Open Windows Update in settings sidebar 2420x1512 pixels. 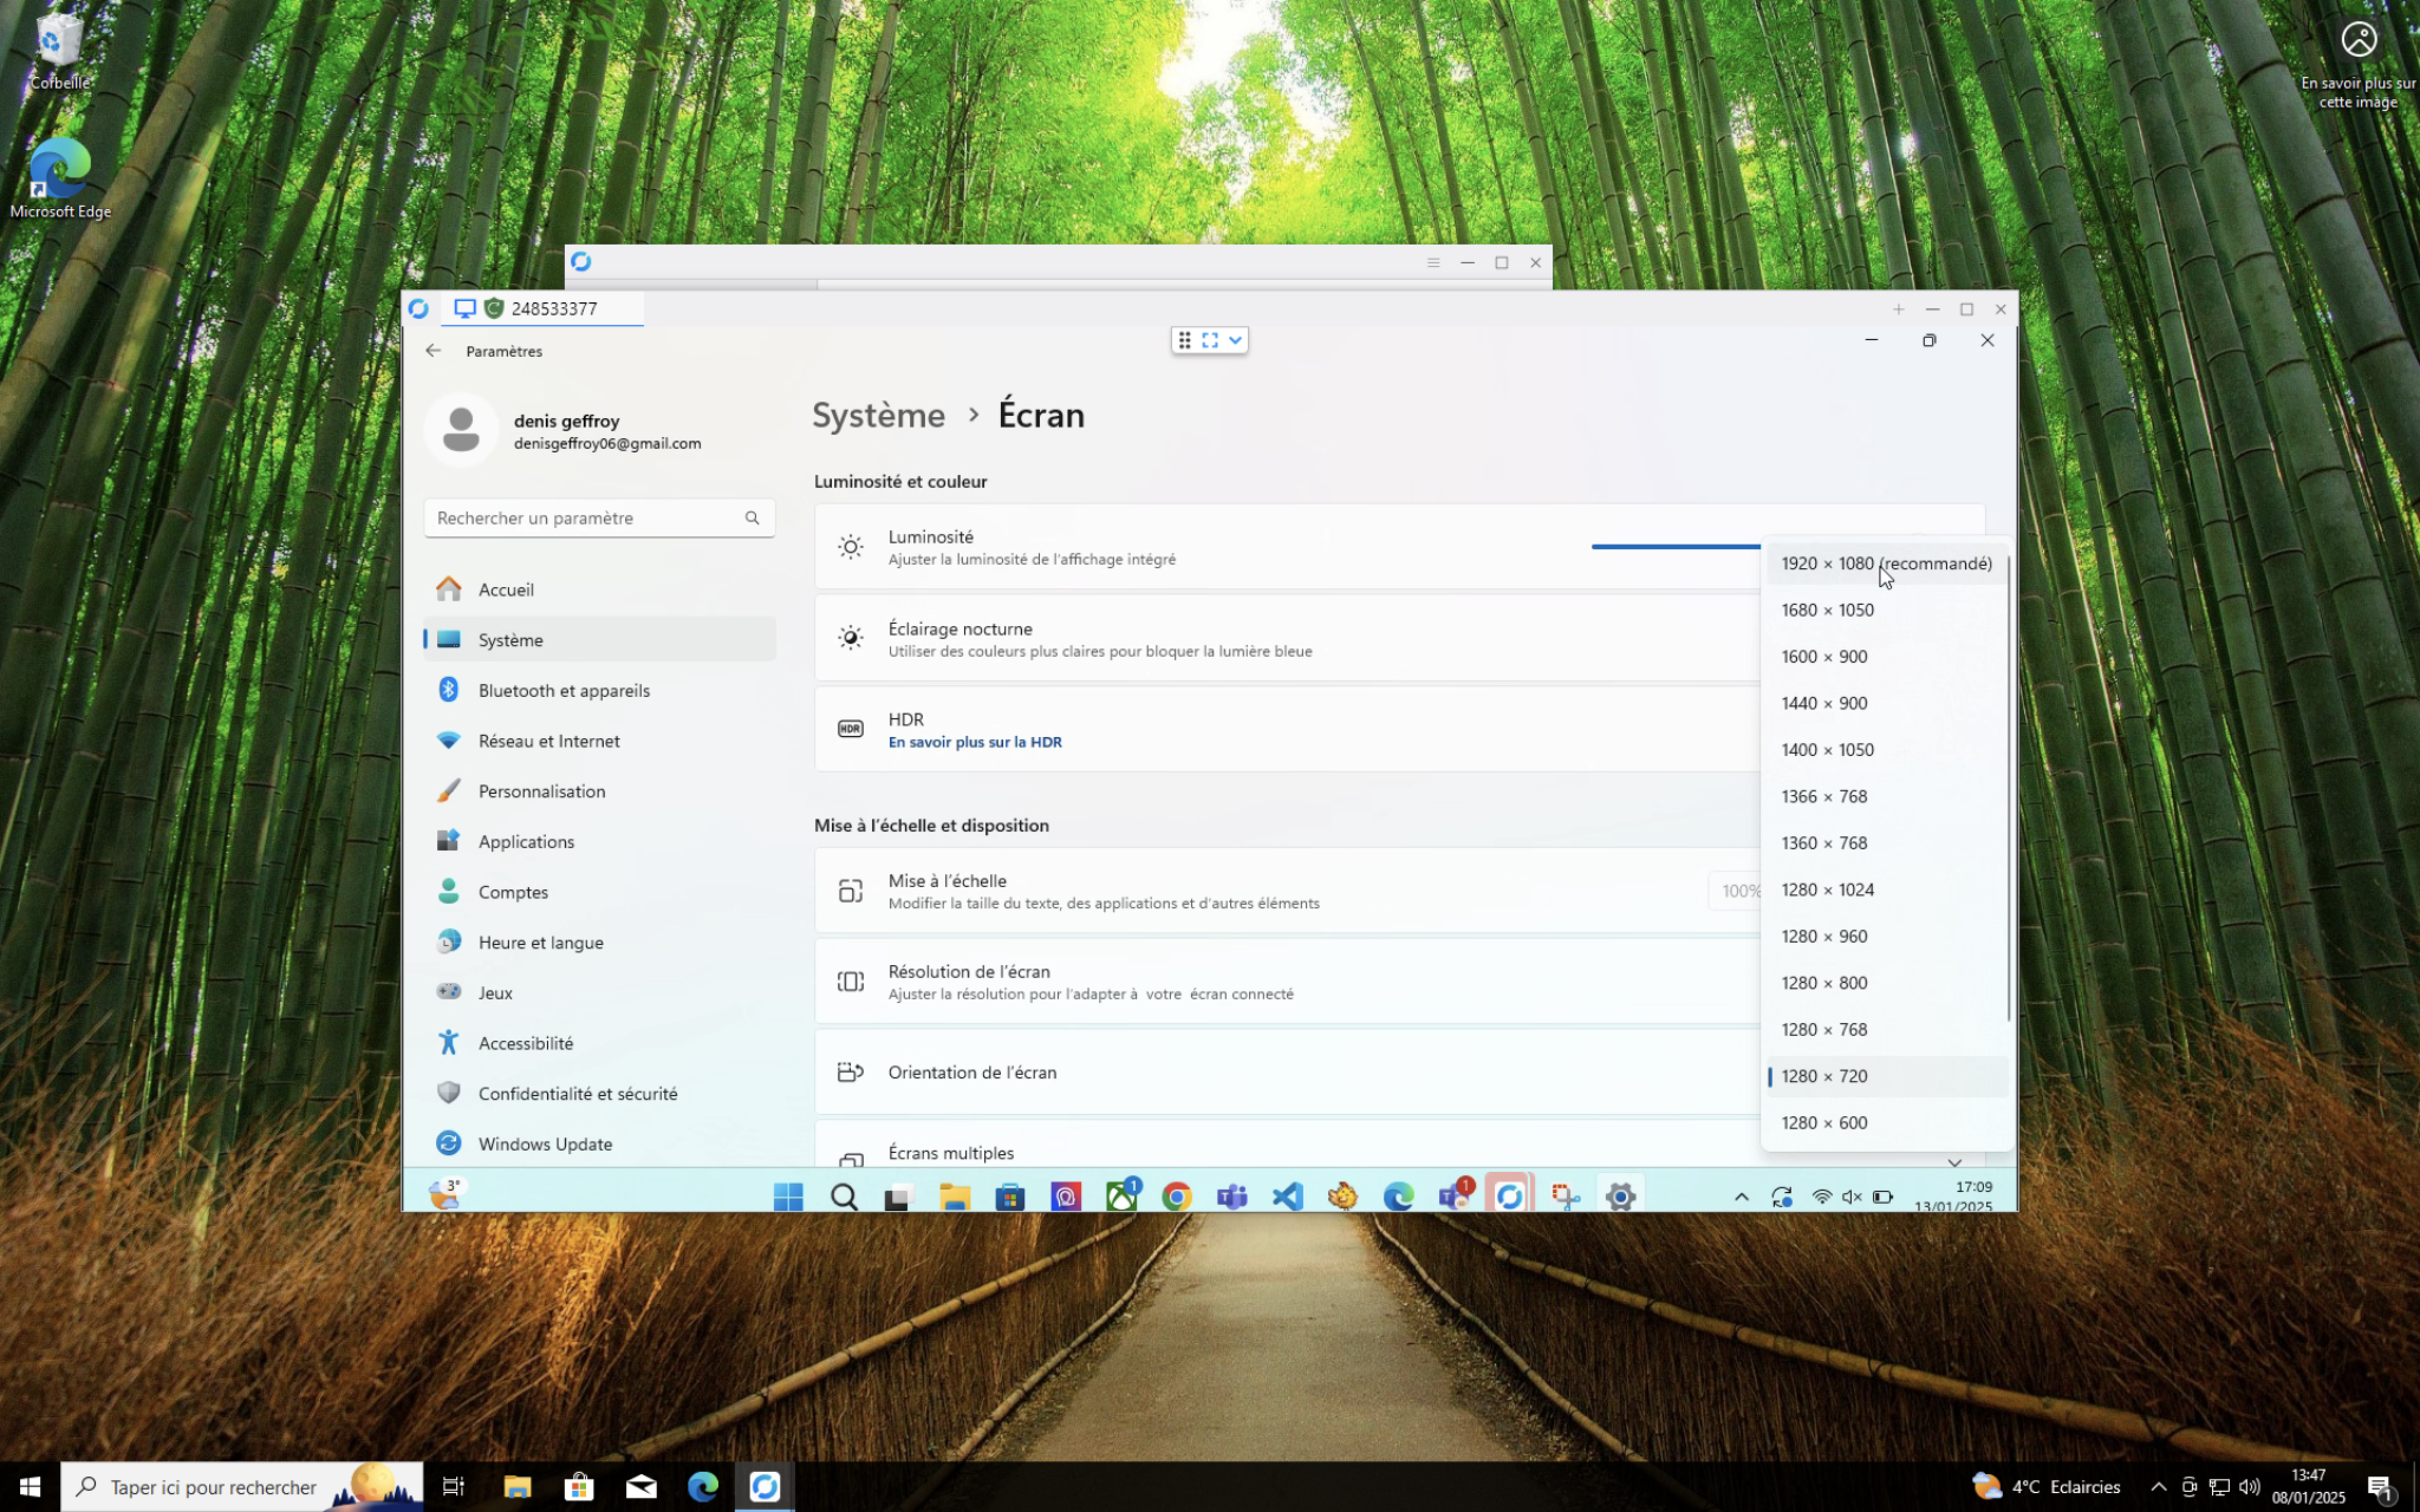(544, 1143)
